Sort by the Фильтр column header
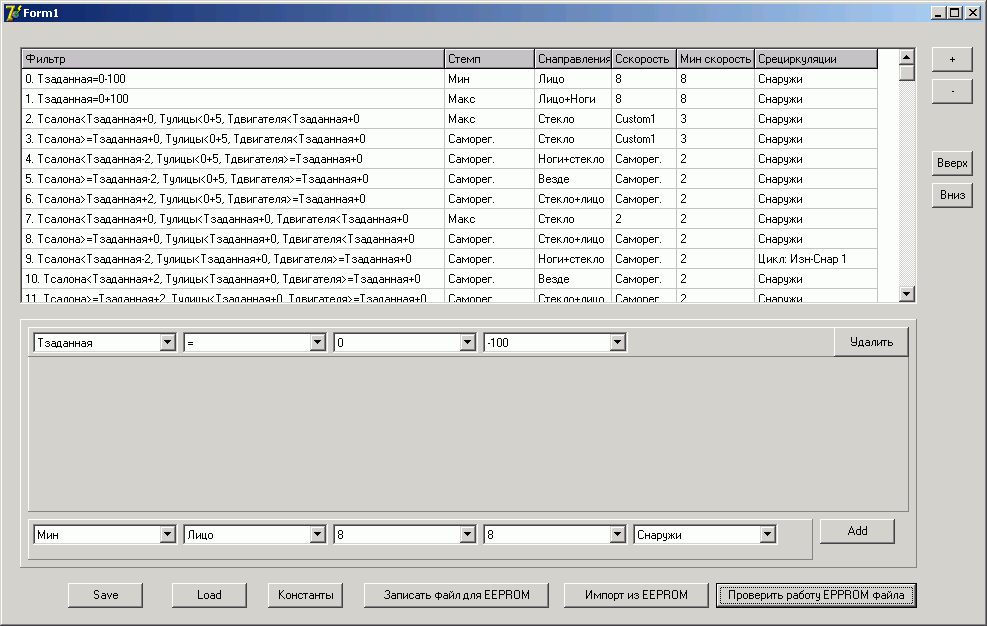 (232, 59)
